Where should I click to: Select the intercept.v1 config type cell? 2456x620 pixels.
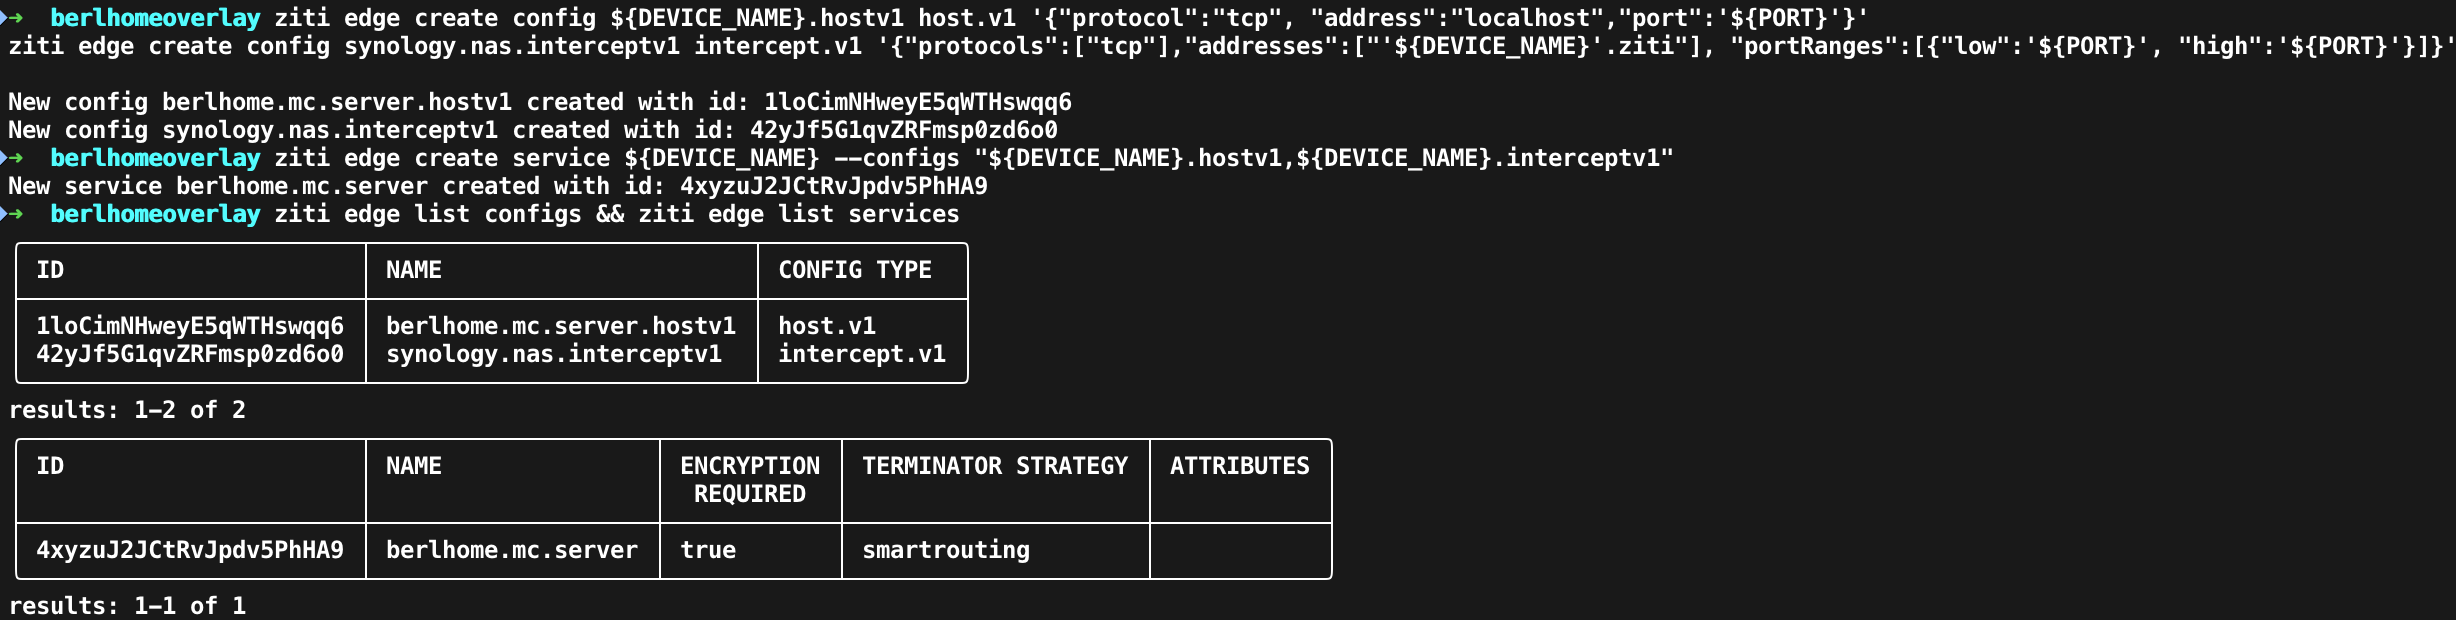(861, 354)
